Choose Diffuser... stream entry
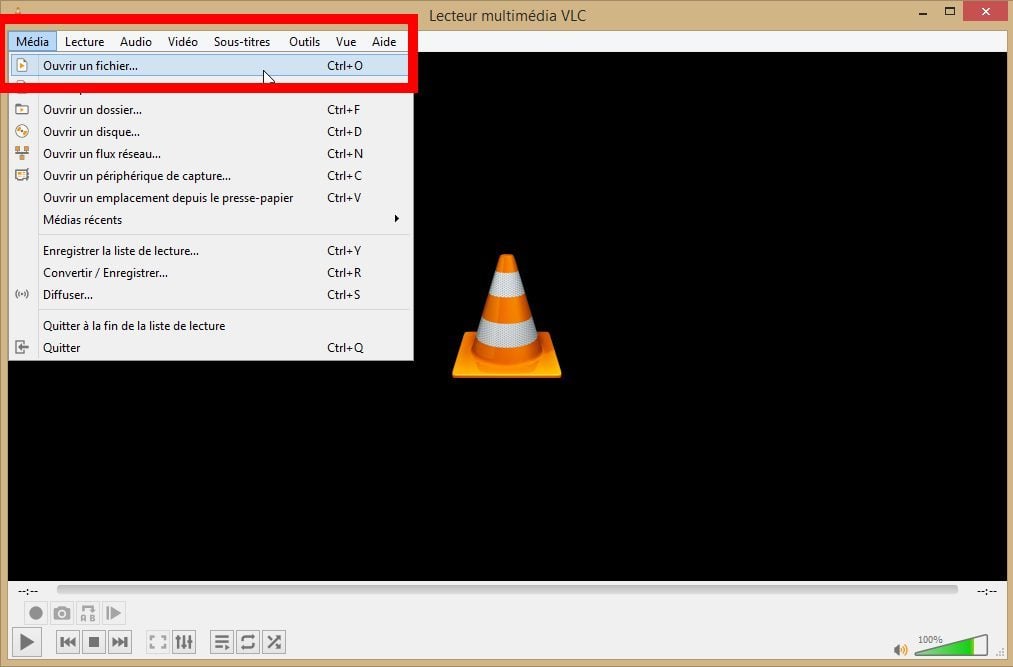The image size is (1013, 667). click(x=211, y=295)
